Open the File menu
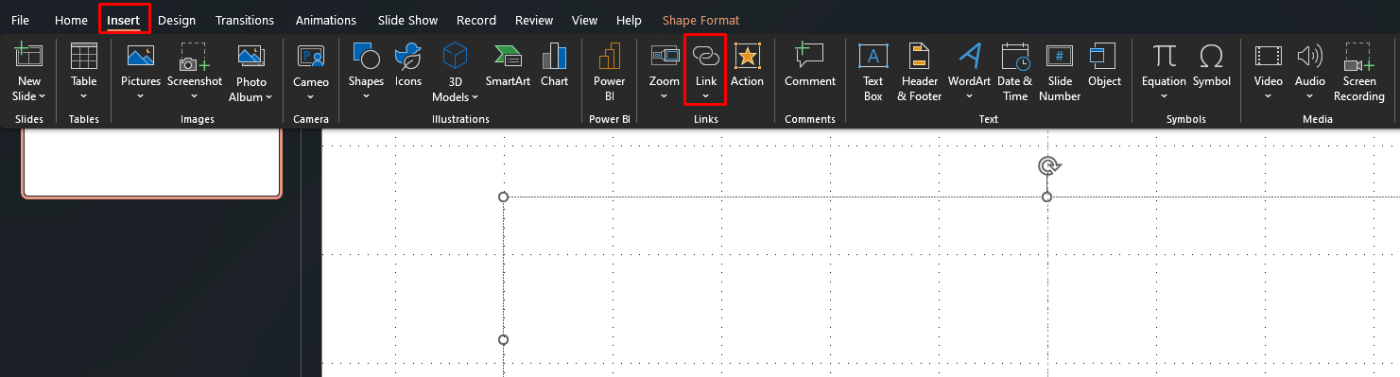Screen dimensions: 1400x377 (20, 20)
